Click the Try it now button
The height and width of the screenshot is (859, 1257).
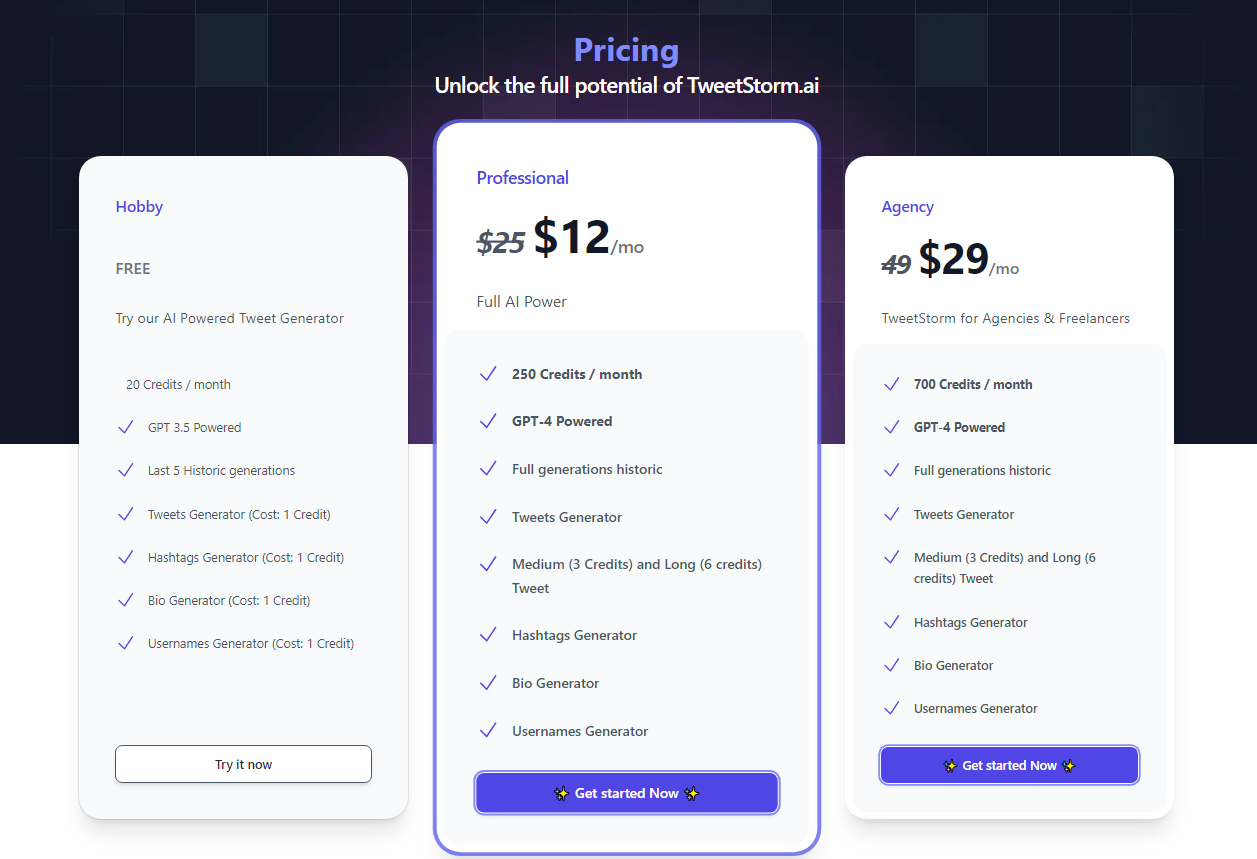(243, 764)
